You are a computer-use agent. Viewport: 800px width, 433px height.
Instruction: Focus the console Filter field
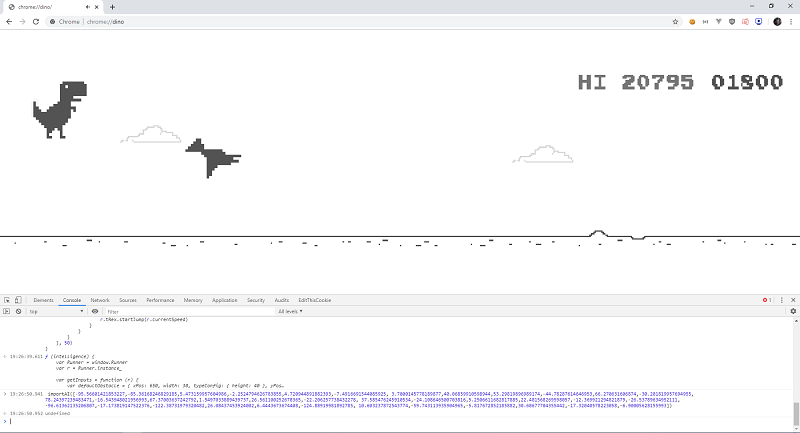[x=189, y=312]
